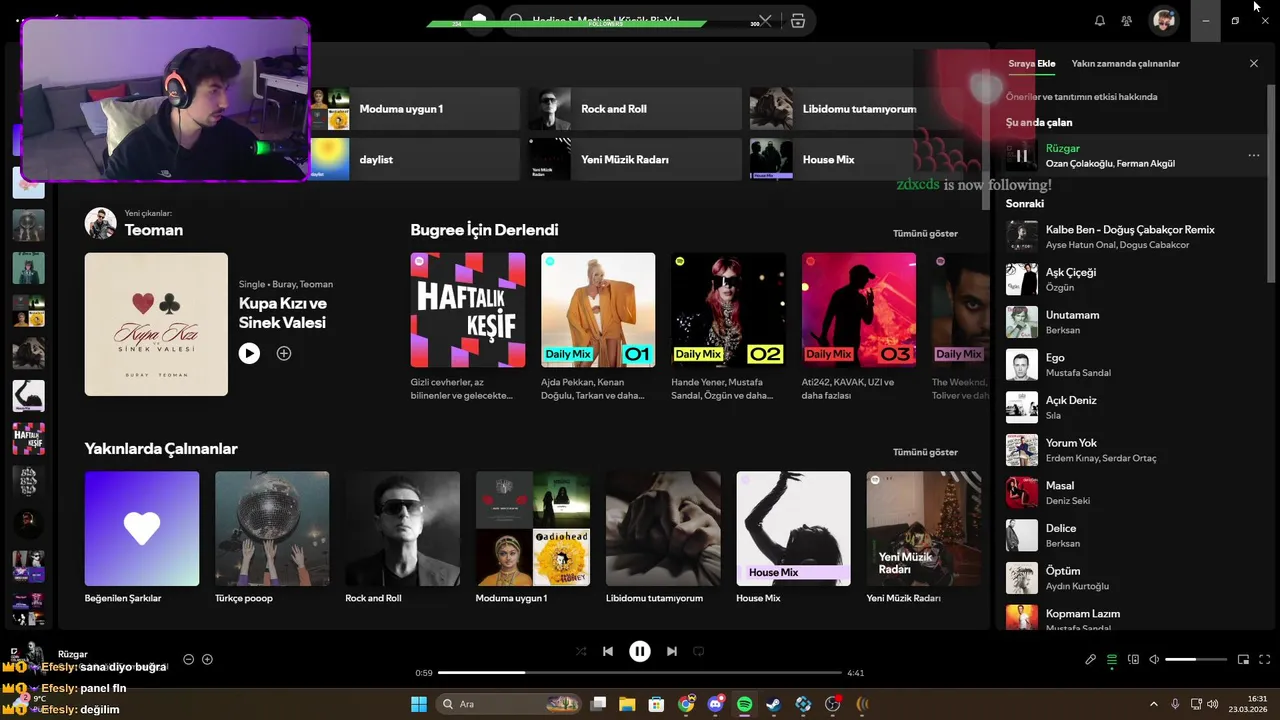
Task: Pause Rüzgar from the queue cover icon
Action: pyautogui.click(x=1021, y=155)
